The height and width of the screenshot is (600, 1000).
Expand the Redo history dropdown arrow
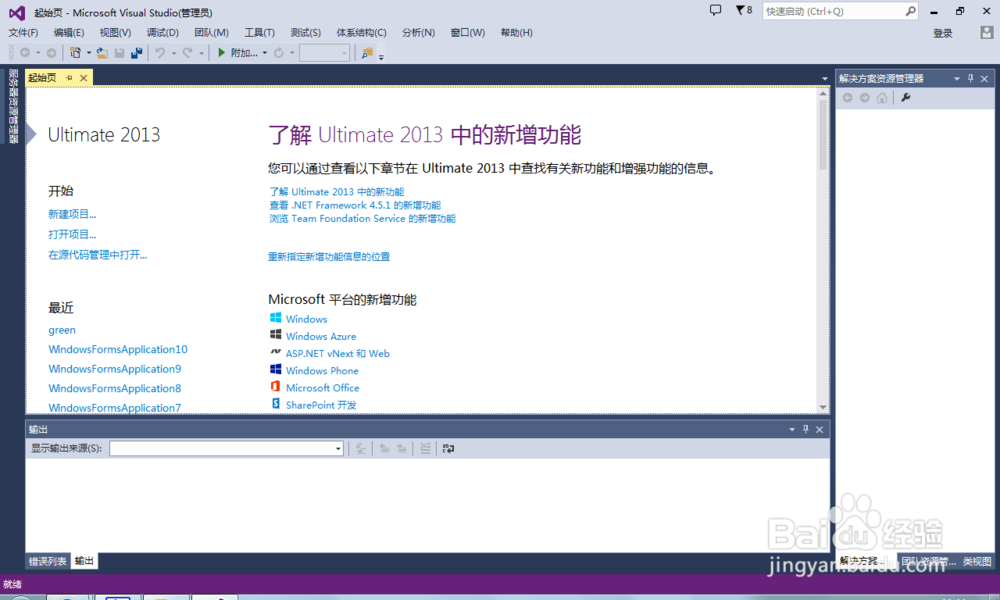[x=201, y=53]
